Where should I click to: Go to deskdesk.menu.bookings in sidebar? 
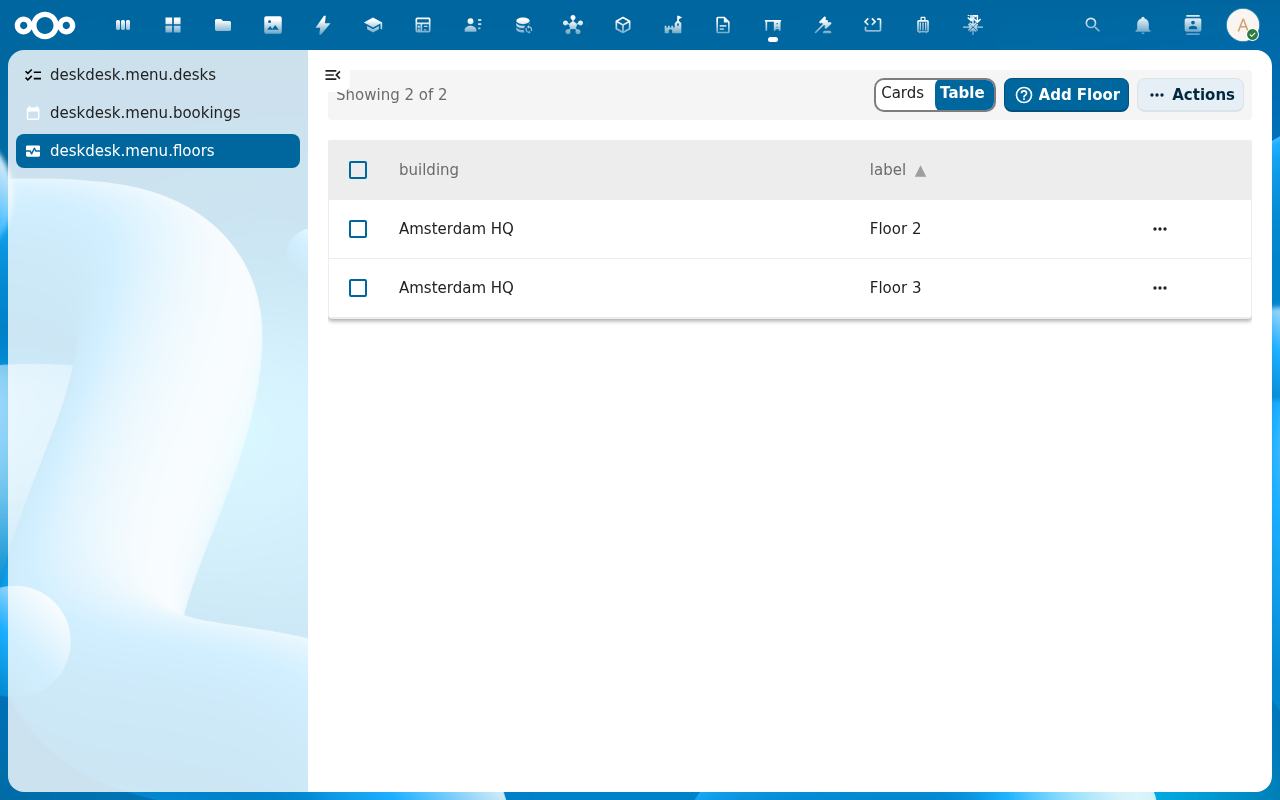point(158,113)
